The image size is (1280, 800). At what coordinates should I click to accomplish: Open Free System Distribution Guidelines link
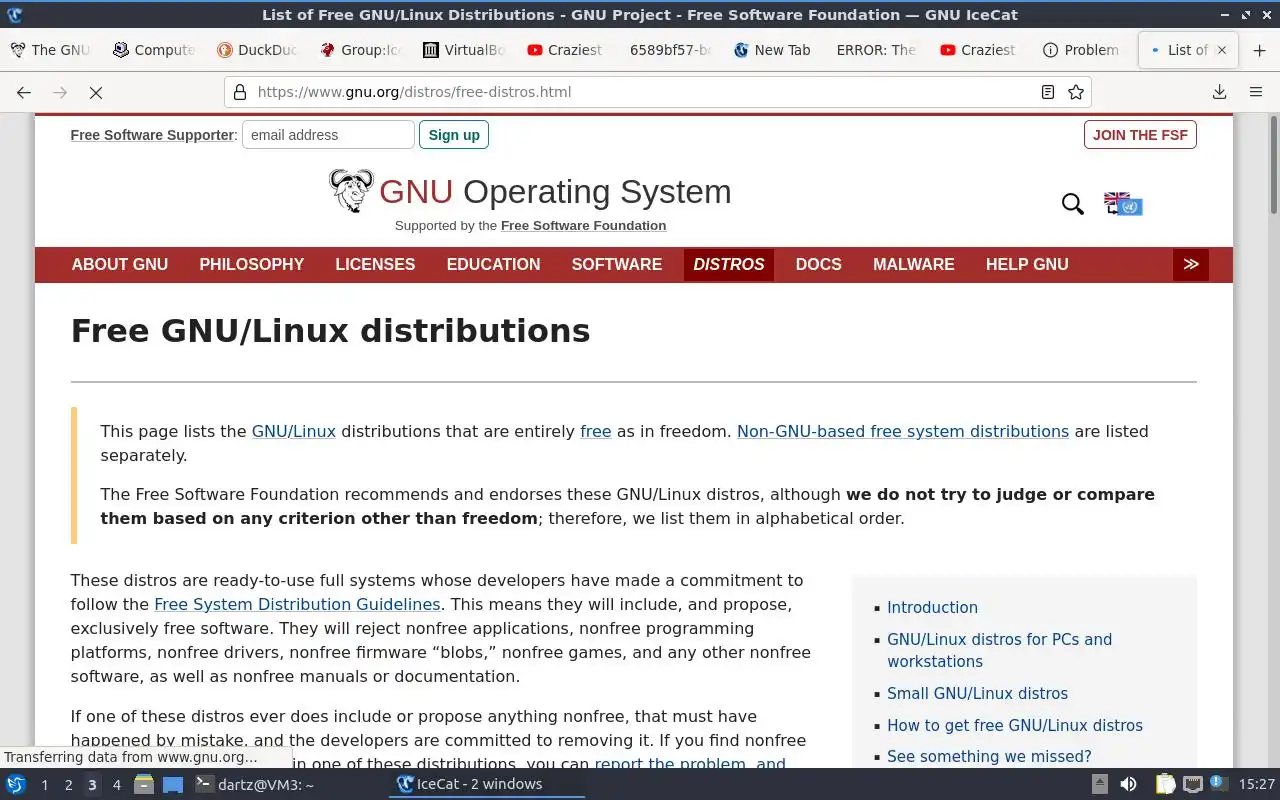click(x=297, y=604)
